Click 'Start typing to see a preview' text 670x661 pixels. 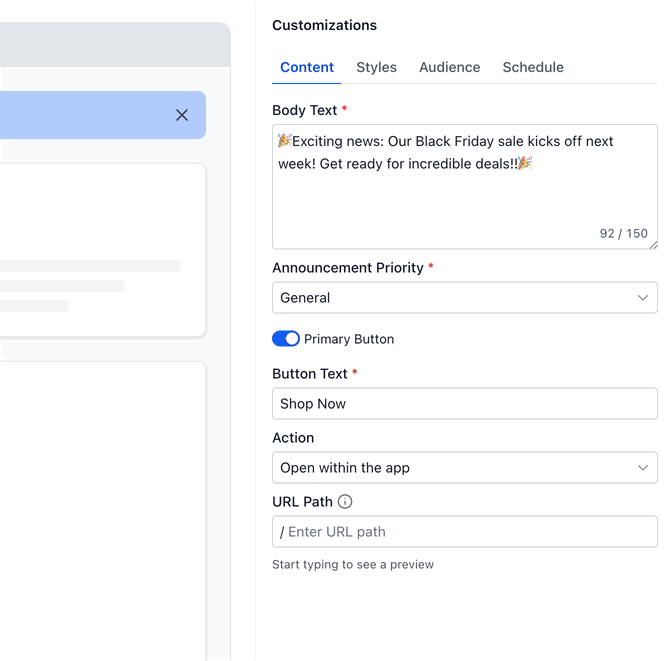coord(353,564)
